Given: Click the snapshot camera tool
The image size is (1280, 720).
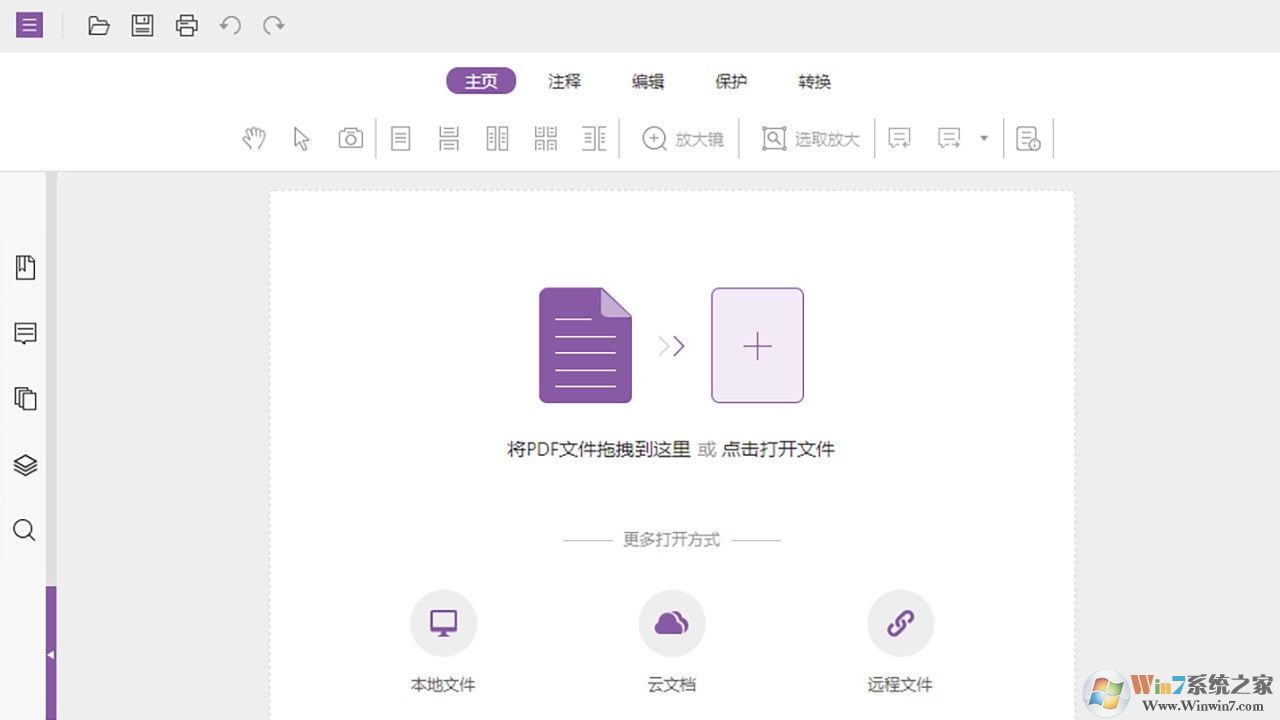Looking at the screenshot, I should (x=350, y=138).
